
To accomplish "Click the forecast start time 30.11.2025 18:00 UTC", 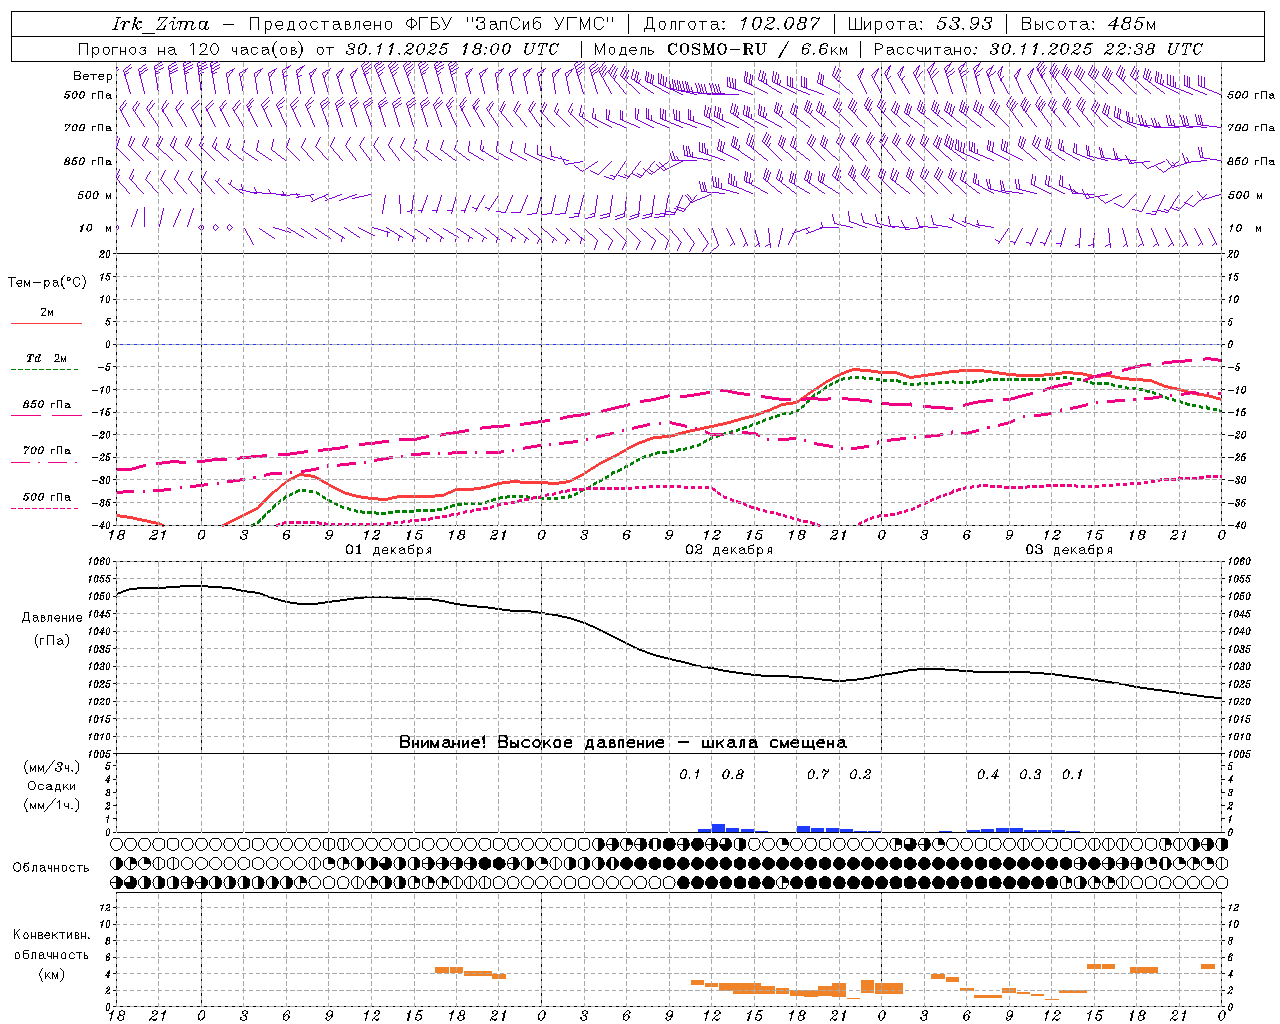I will pos(452,49).
